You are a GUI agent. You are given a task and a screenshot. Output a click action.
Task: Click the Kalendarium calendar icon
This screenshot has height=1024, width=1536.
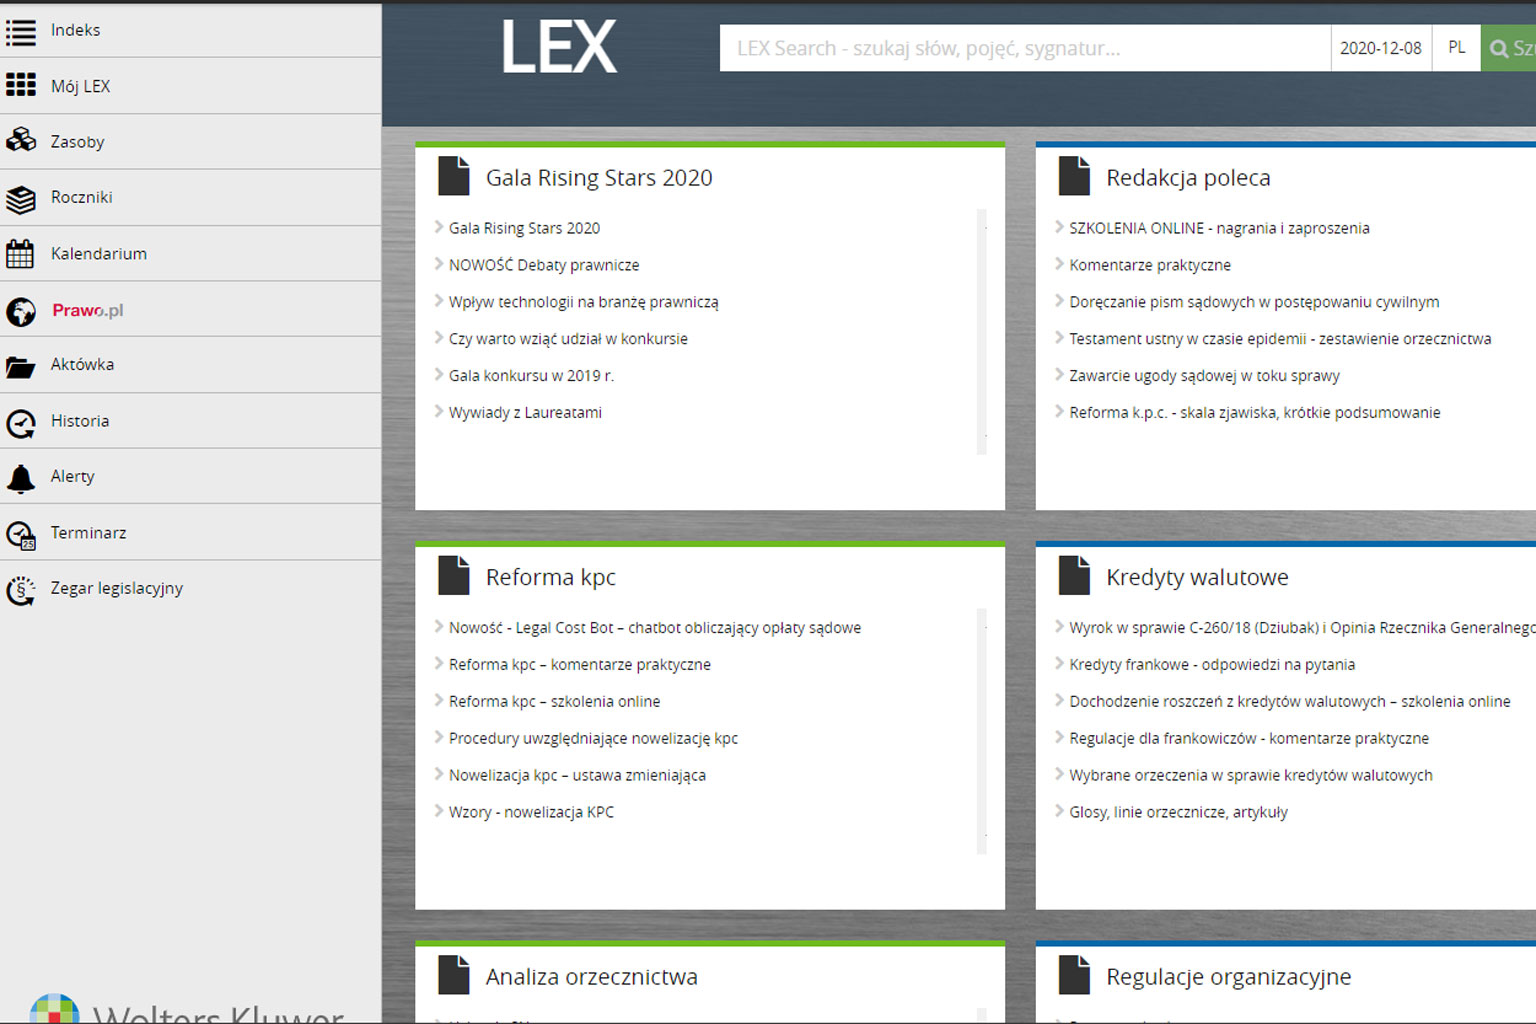point(21,254)
